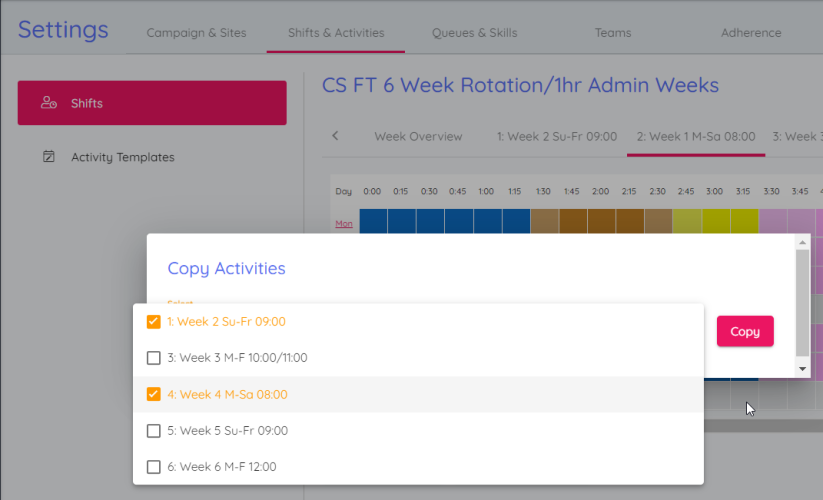Viewport: 823px width, 500px height.
Task: Tick the 6: Week 6 M-F 12:00 checkbox
Action: (153, 467)
